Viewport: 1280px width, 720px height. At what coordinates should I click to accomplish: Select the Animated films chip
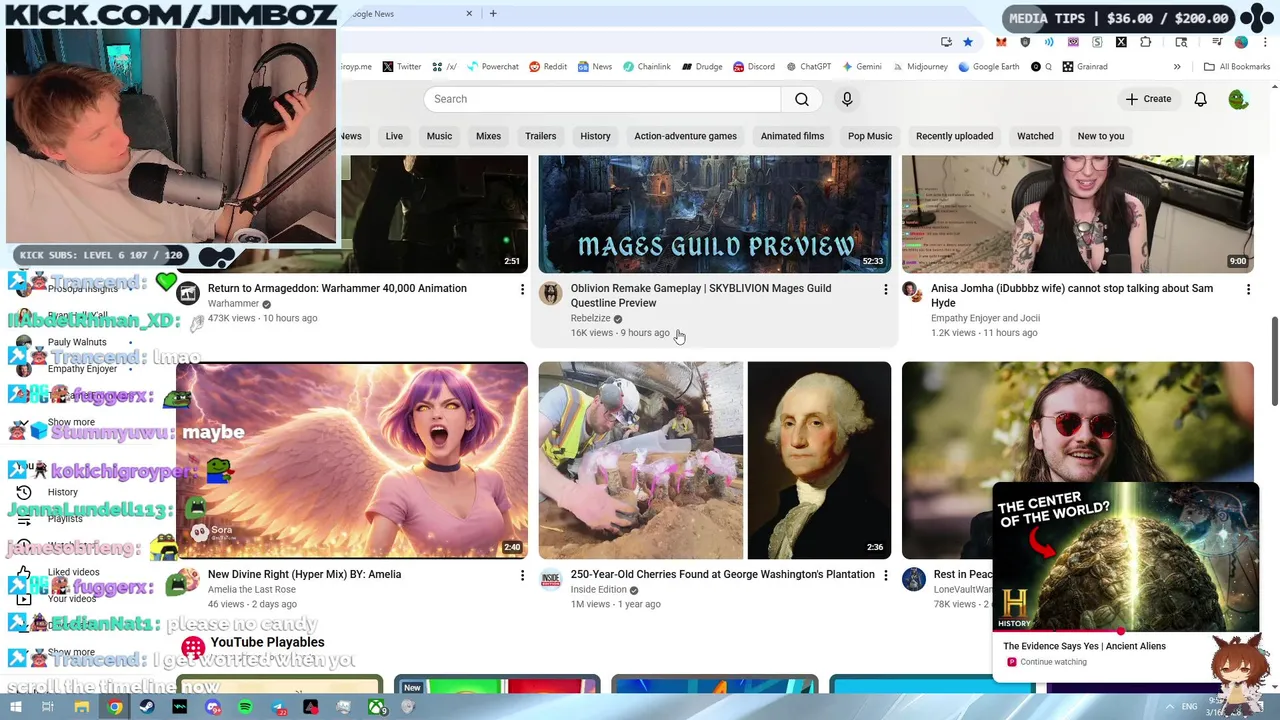pyautogui.click(x=792, y=136)
